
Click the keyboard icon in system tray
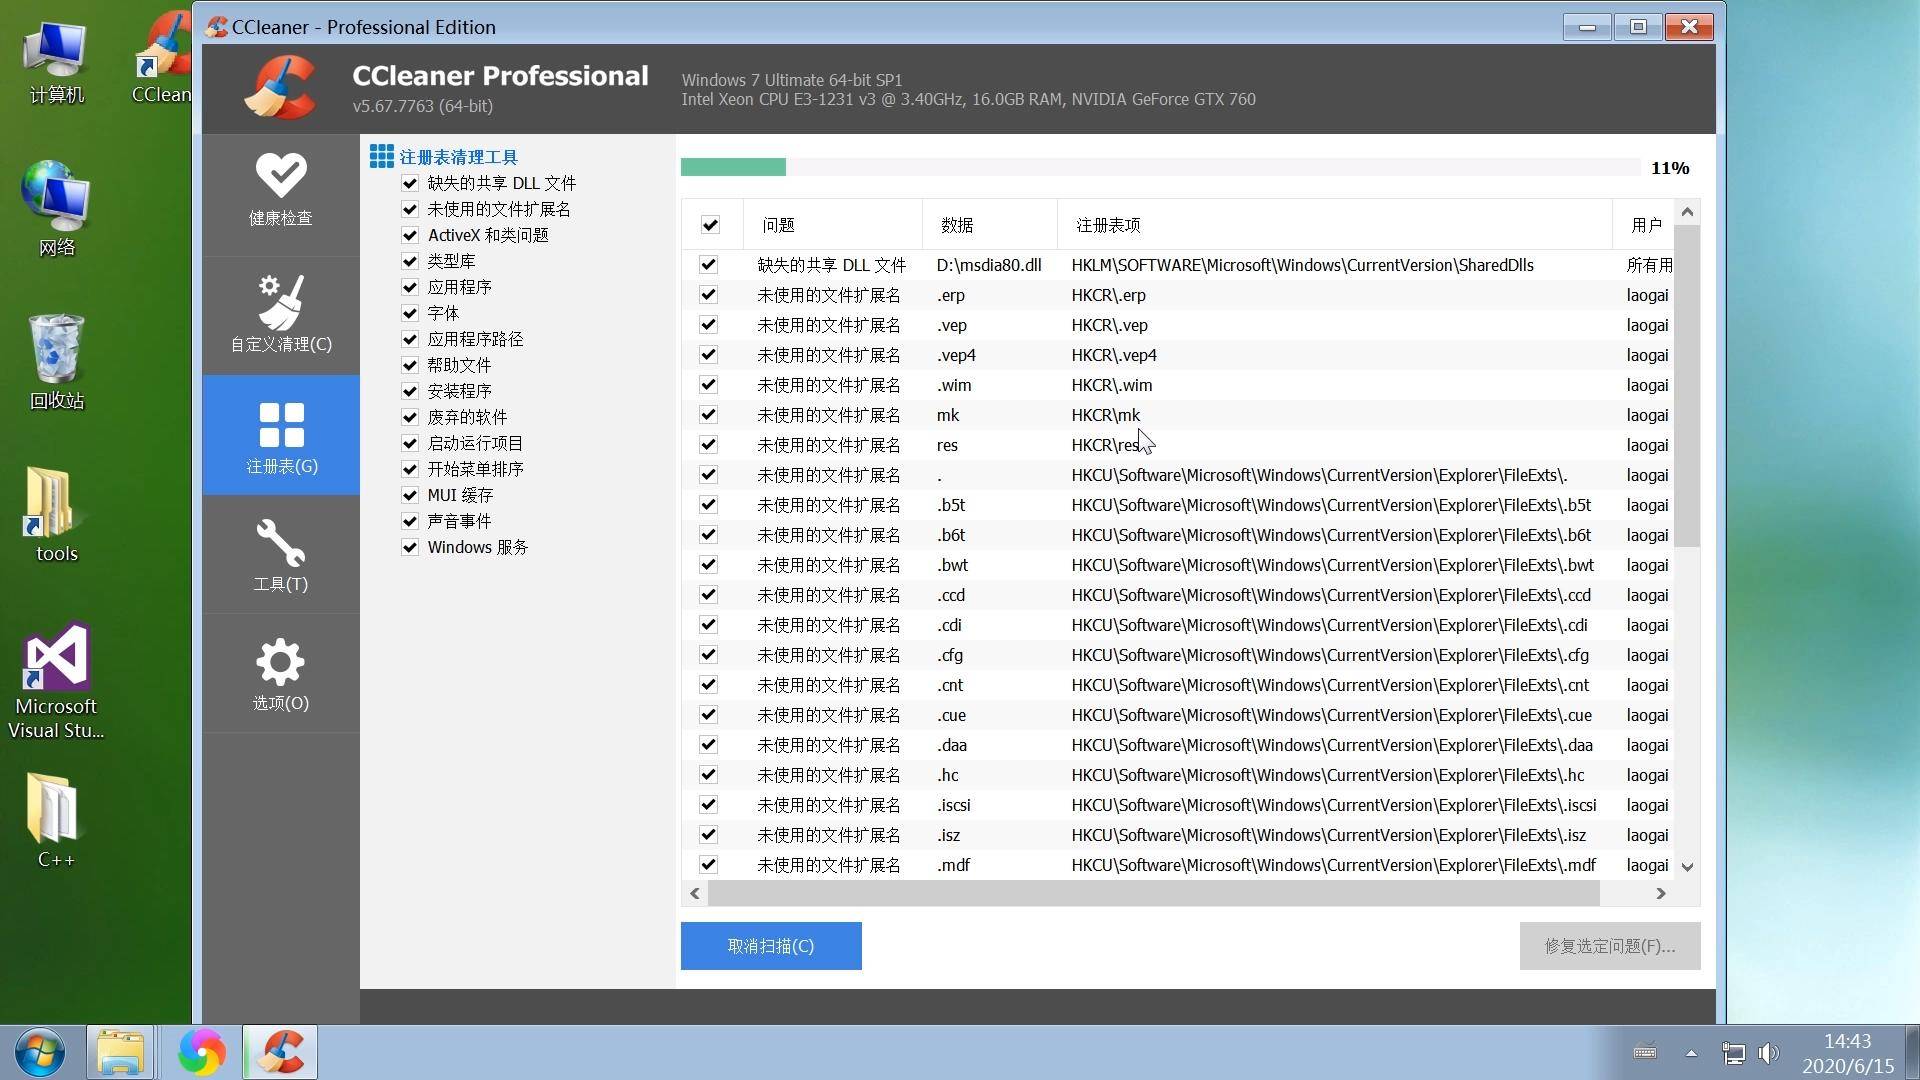point(1645,1052)
